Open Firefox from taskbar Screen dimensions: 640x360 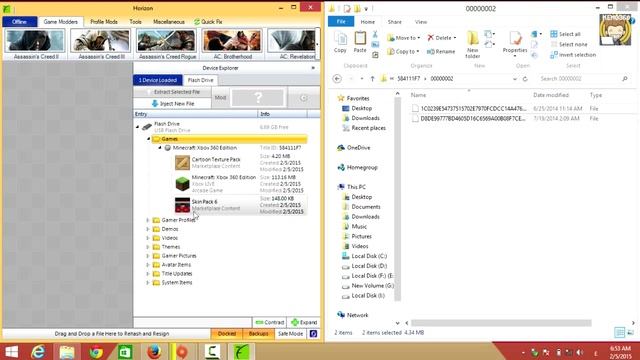pos(154,351)
